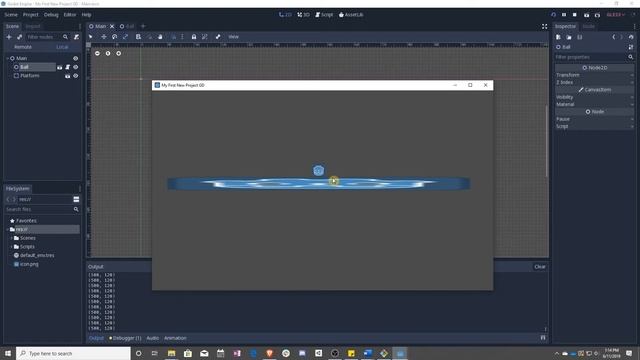This screenshot has width=640, height=360.
Task: Expand the Z Index property section
Action: point(595,82)
